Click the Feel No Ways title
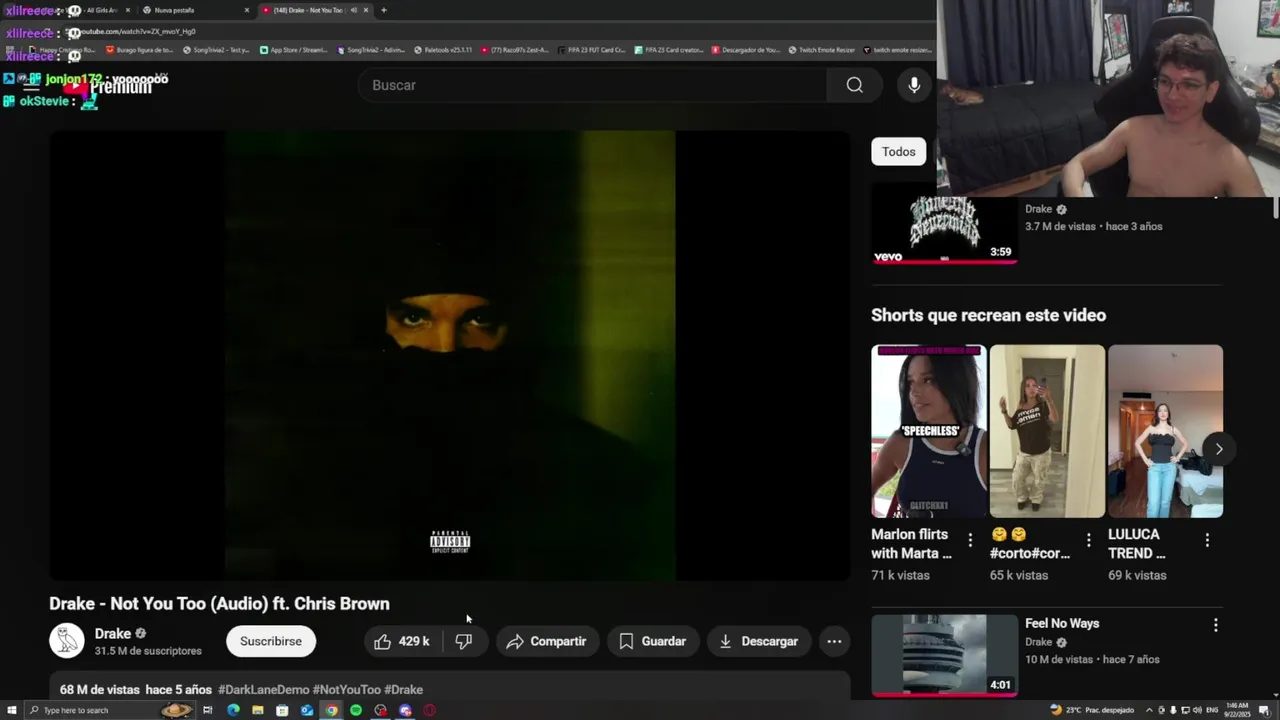 coord(1062,623)
